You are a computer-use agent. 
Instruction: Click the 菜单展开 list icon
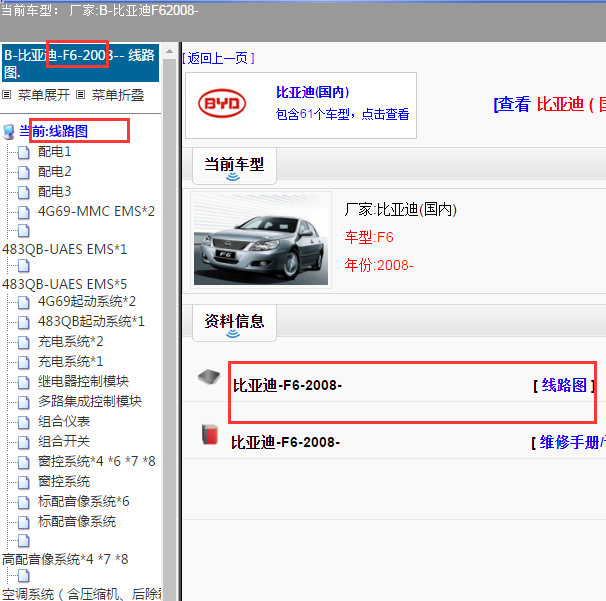(x=7, y=95)
